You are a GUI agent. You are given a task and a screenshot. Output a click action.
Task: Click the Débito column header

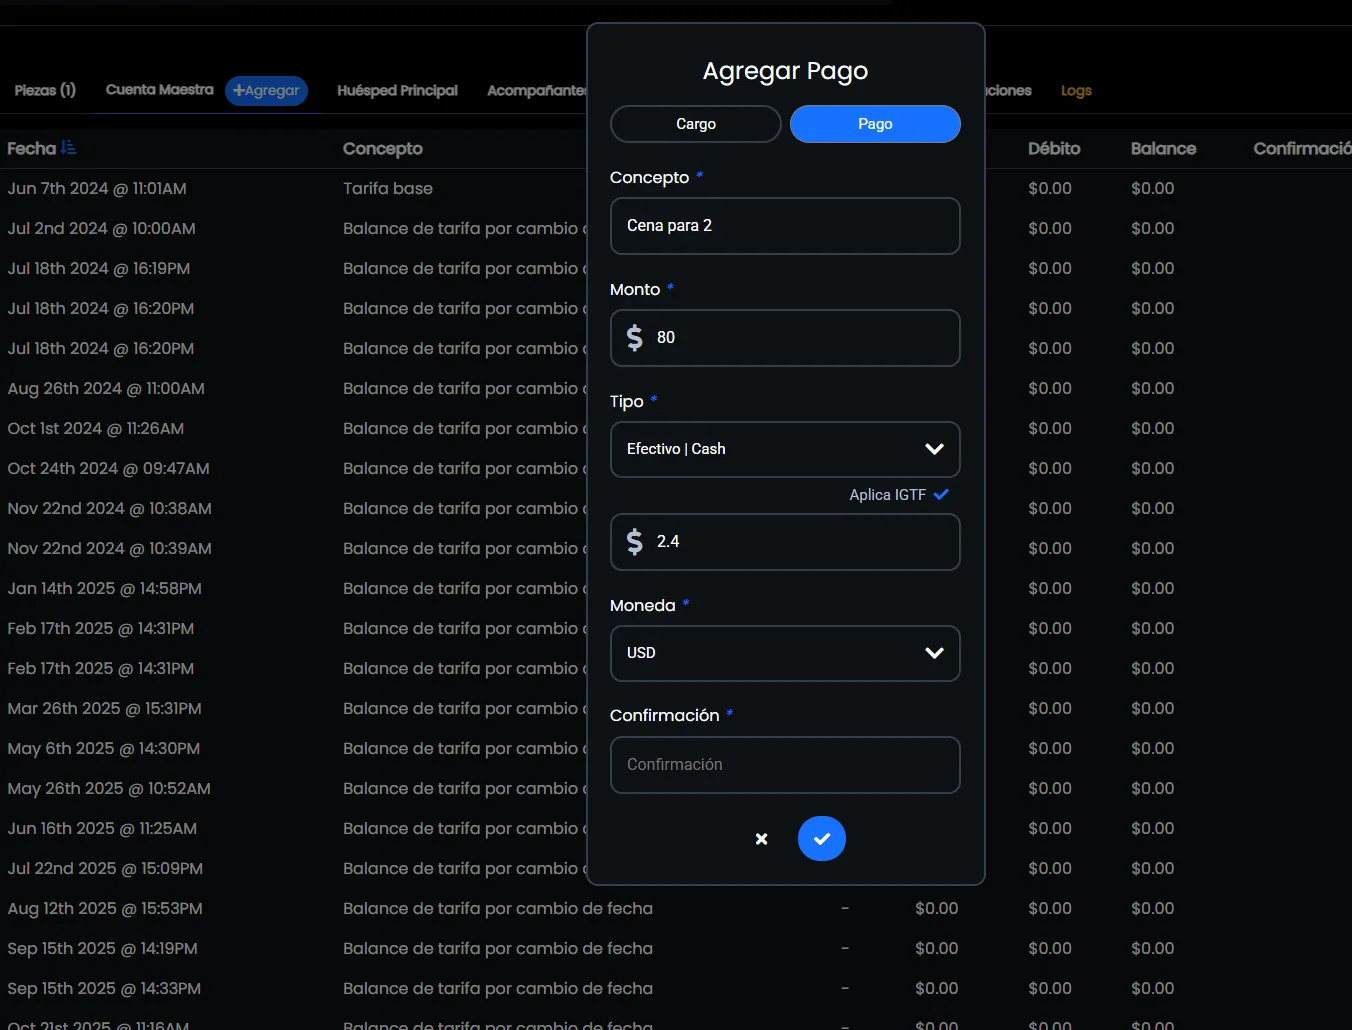point(1054,148)
